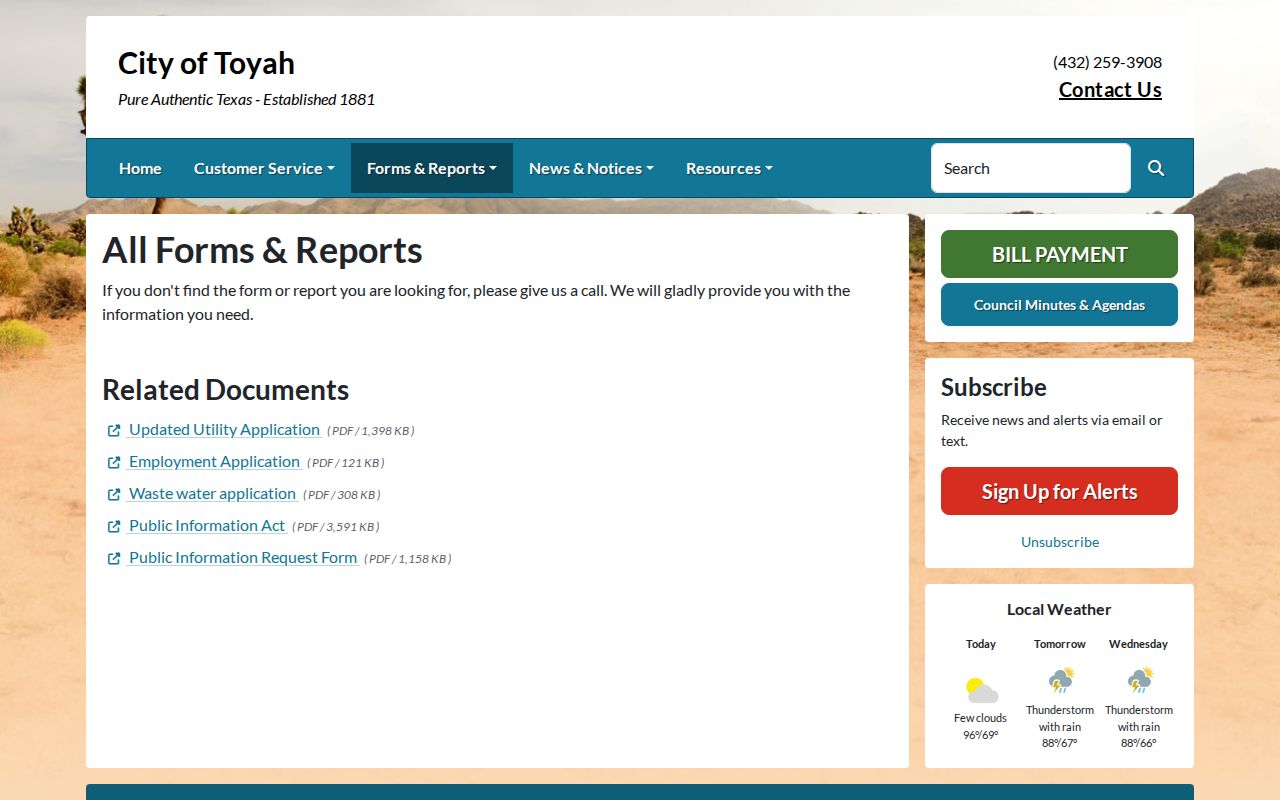Click the 'PDF / 3,591 KB' file size text
The image size is (1280, 800).
336,527
